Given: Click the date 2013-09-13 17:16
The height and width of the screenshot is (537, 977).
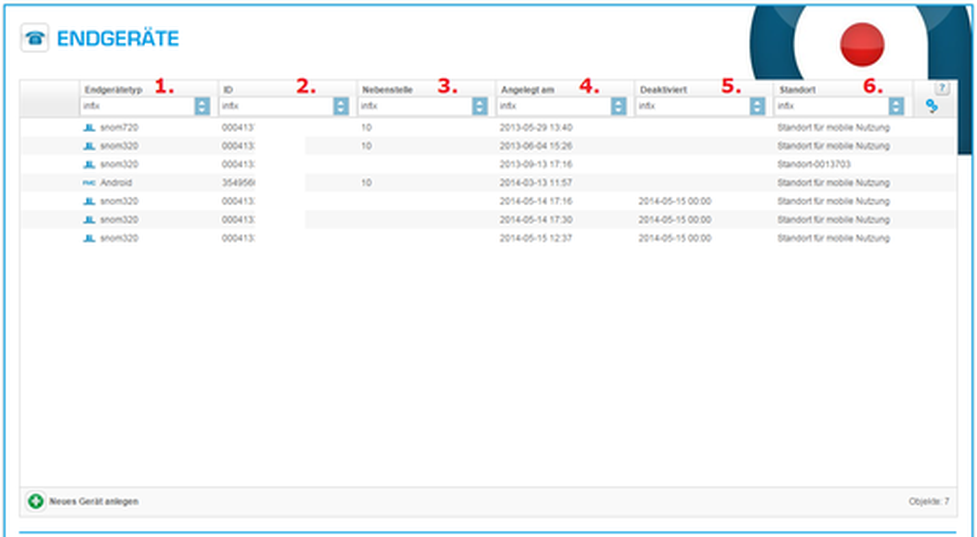Looking at the screenshot, I should (x=536, y=164).
